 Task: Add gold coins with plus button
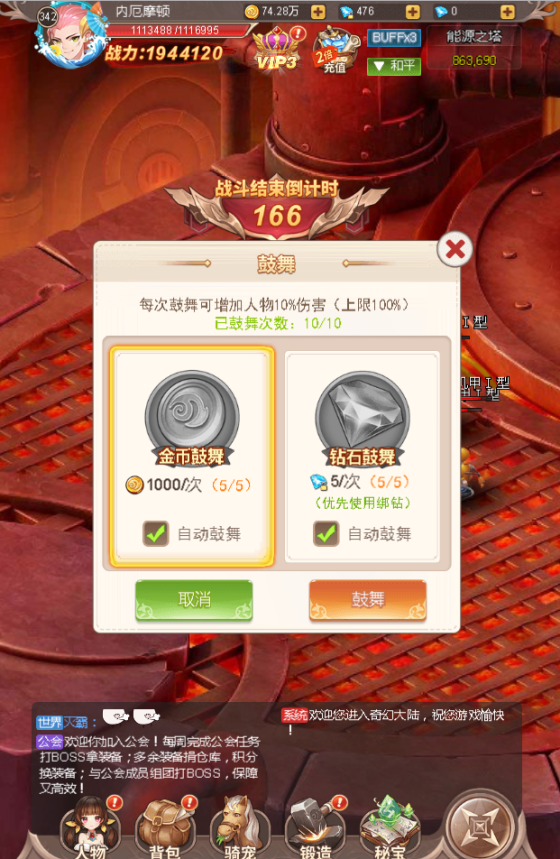(x=318, y=12)
